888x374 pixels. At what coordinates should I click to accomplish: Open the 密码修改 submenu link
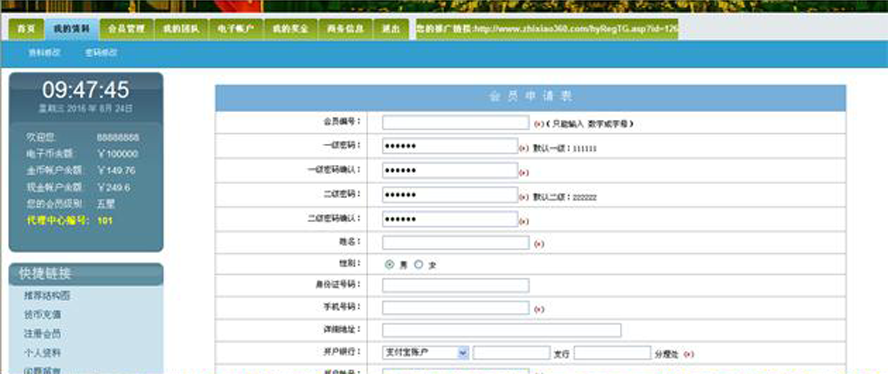[x=101, y=53]
